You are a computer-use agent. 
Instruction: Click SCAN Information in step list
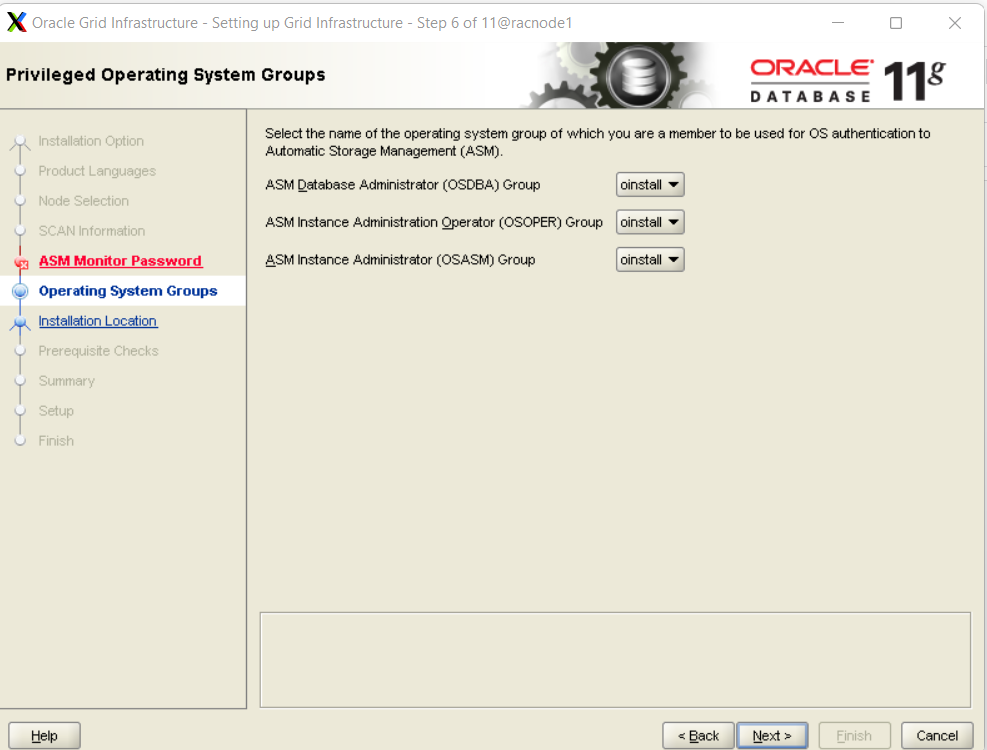coord(91,231)
